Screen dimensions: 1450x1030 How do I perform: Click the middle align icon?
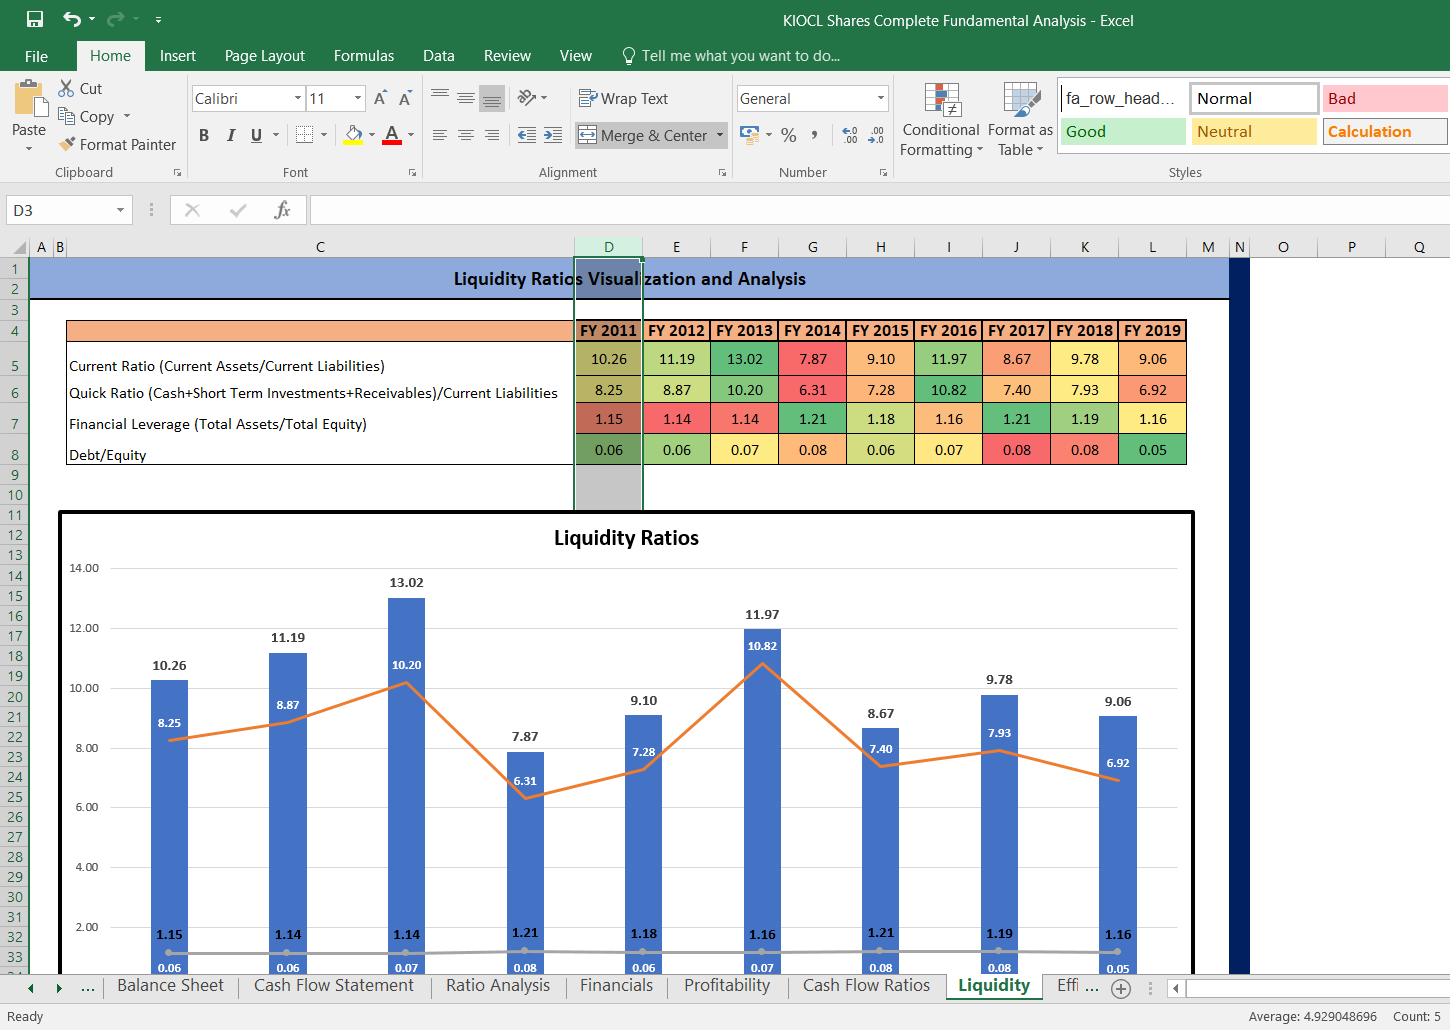[x=466, y=97]
